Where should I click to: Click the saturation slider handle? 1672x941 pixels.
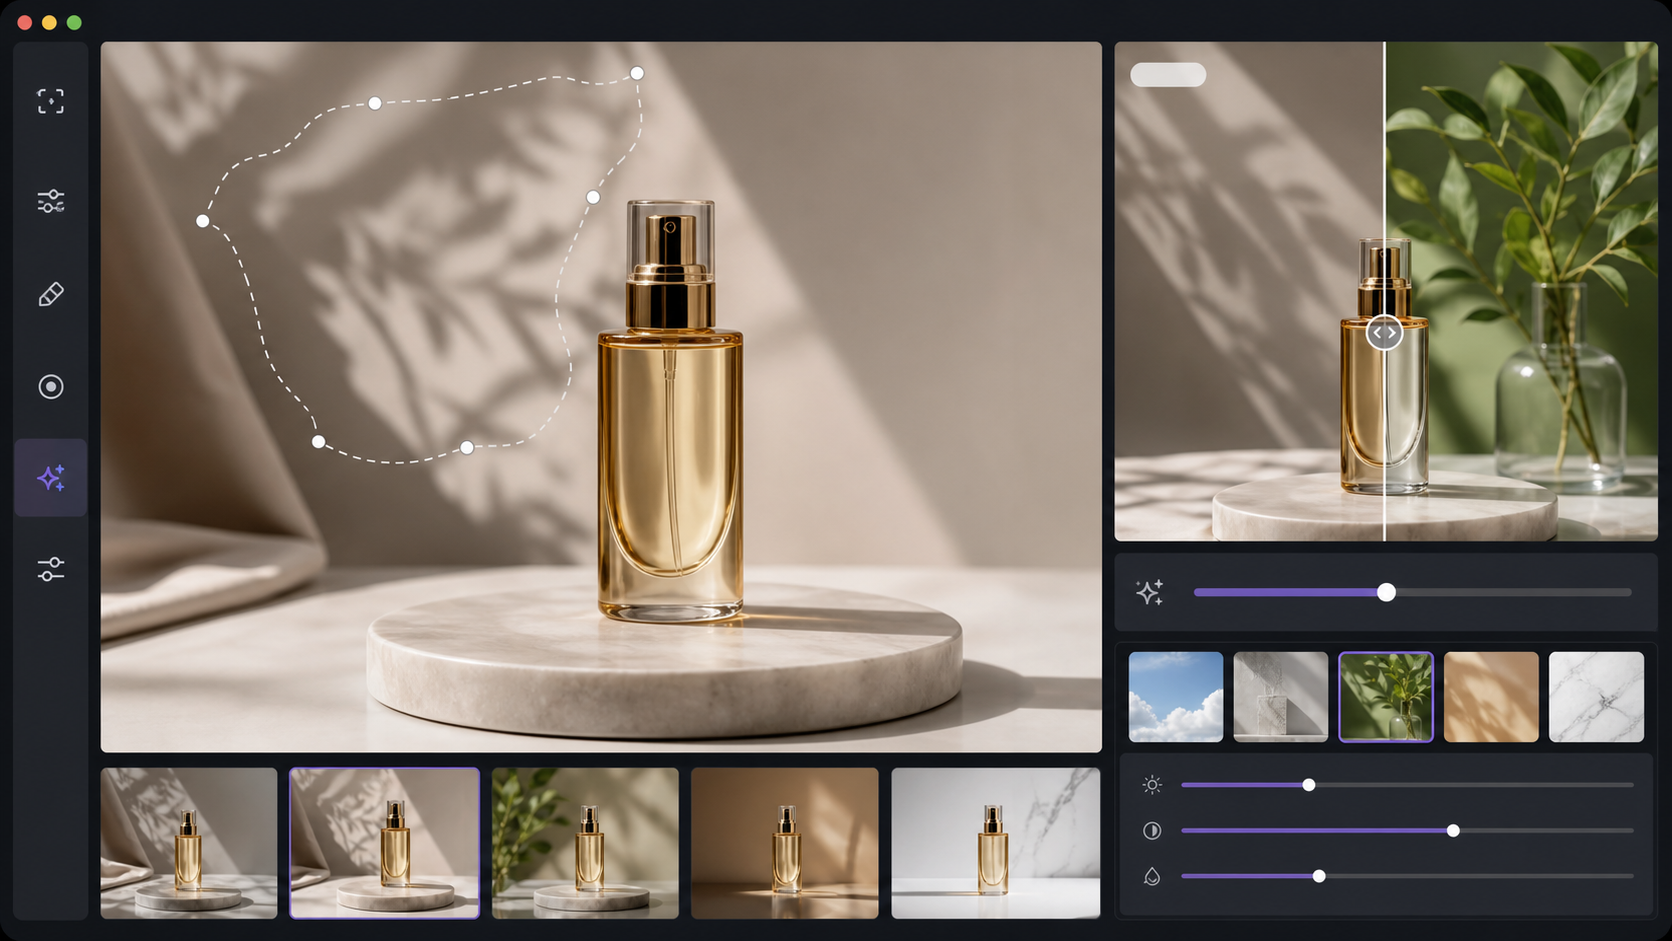pos(1319,876)
